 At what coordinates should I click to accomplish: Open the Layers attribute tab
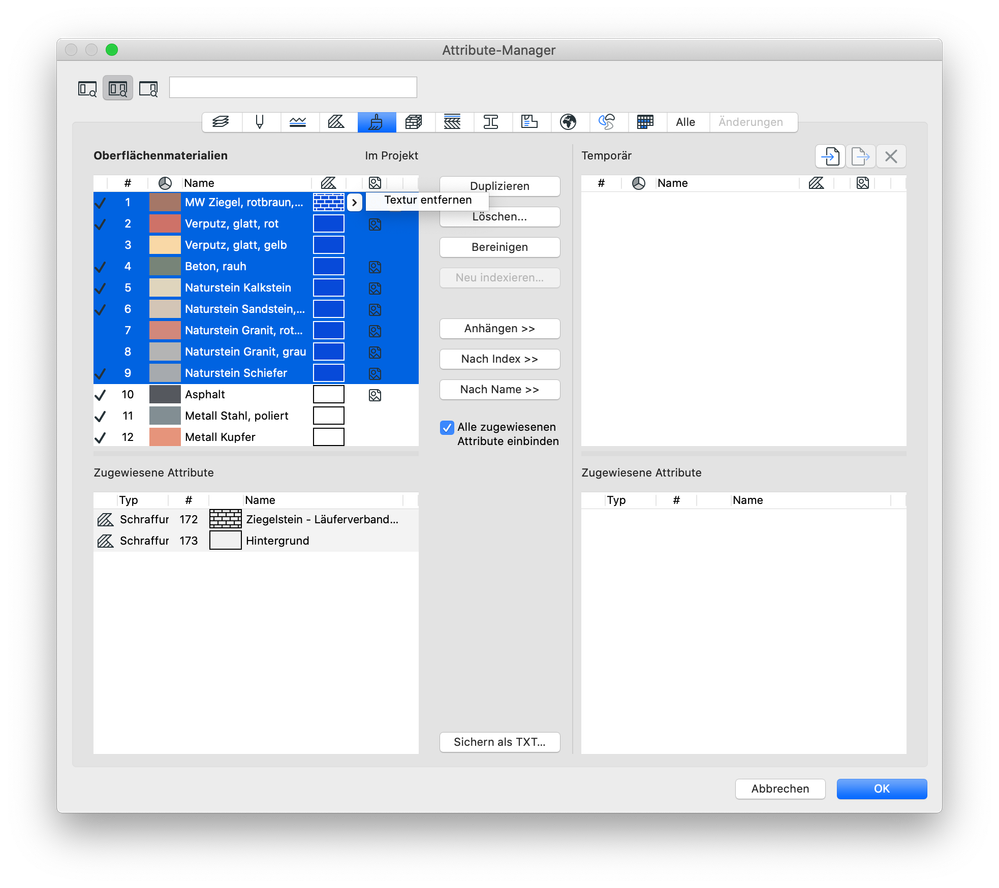coord(221,122)
